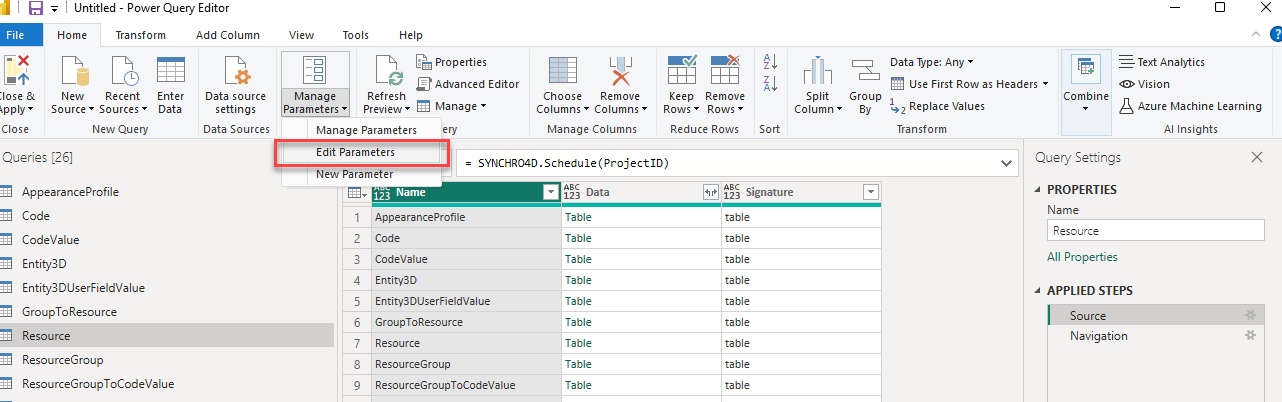
Task: Select the Entity3D query in the list
Action: point(43,264)
